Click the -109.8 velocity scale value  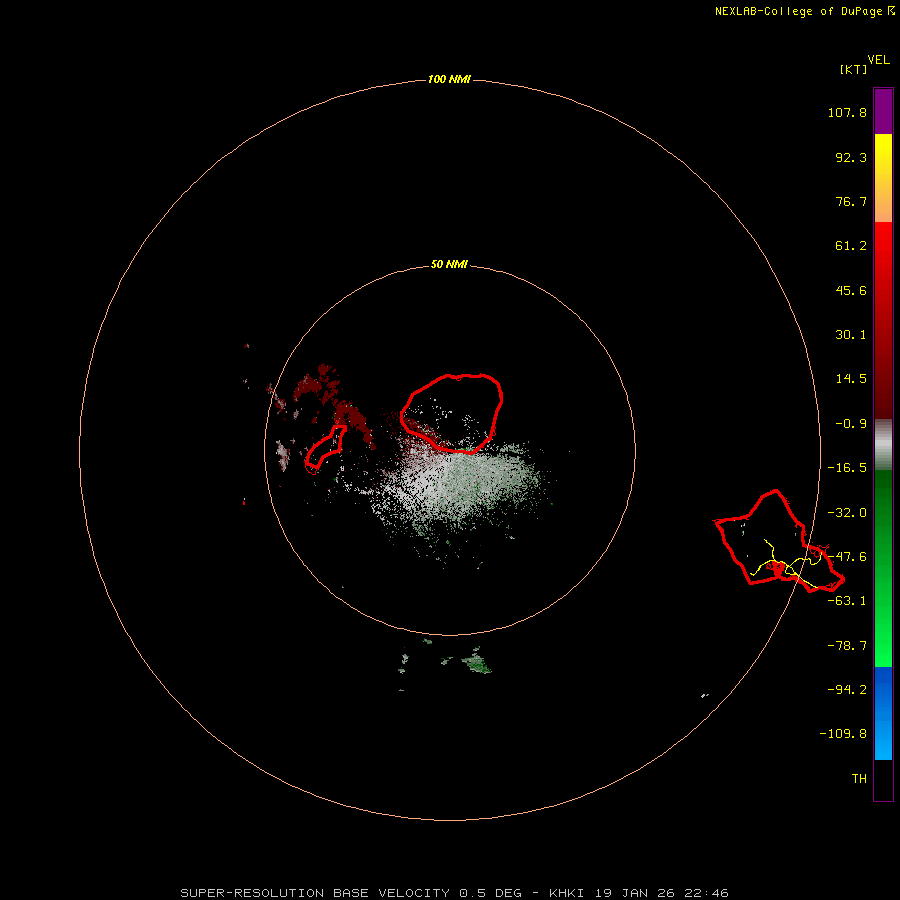point(843,734)
